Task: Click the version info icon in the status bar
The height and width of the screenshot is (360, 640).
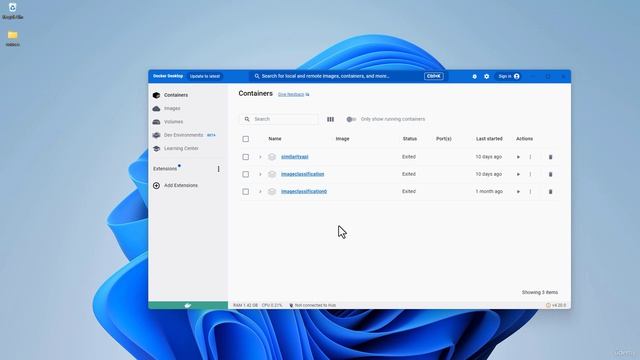Action: pyautogui.click(x=548, y=305)
